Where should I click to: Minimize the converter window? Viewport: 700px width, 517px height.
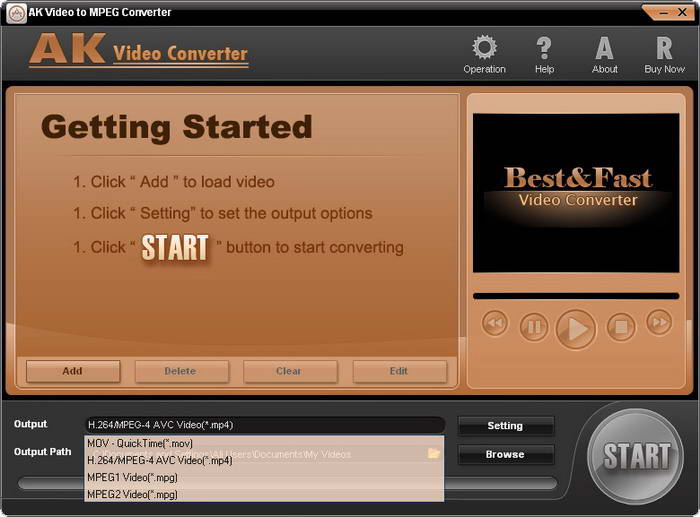tap(664, 13)
